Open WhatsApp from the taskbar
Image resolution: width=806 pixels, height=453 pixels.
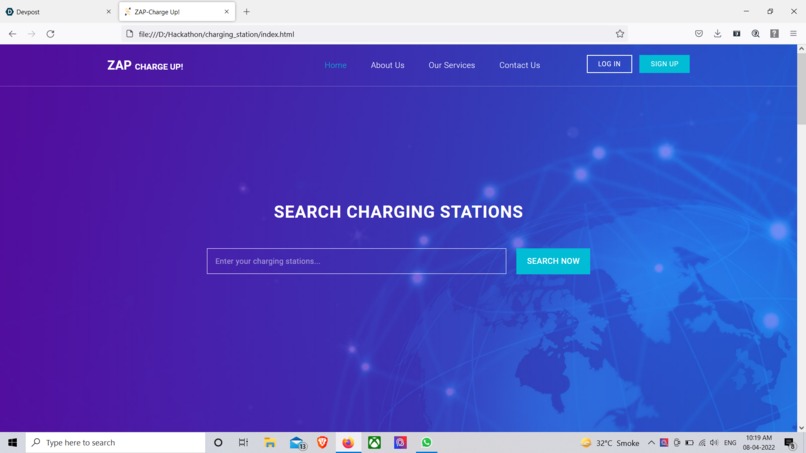[x=426, y=442]
